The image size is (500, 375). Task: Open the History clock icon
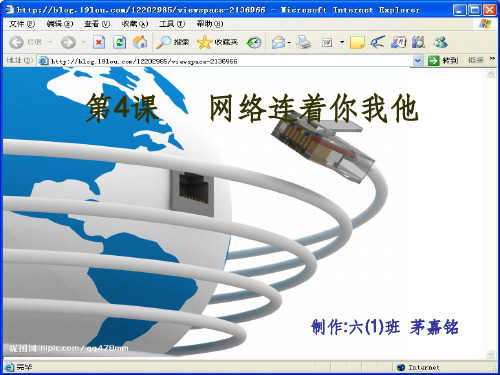(254, 42)
